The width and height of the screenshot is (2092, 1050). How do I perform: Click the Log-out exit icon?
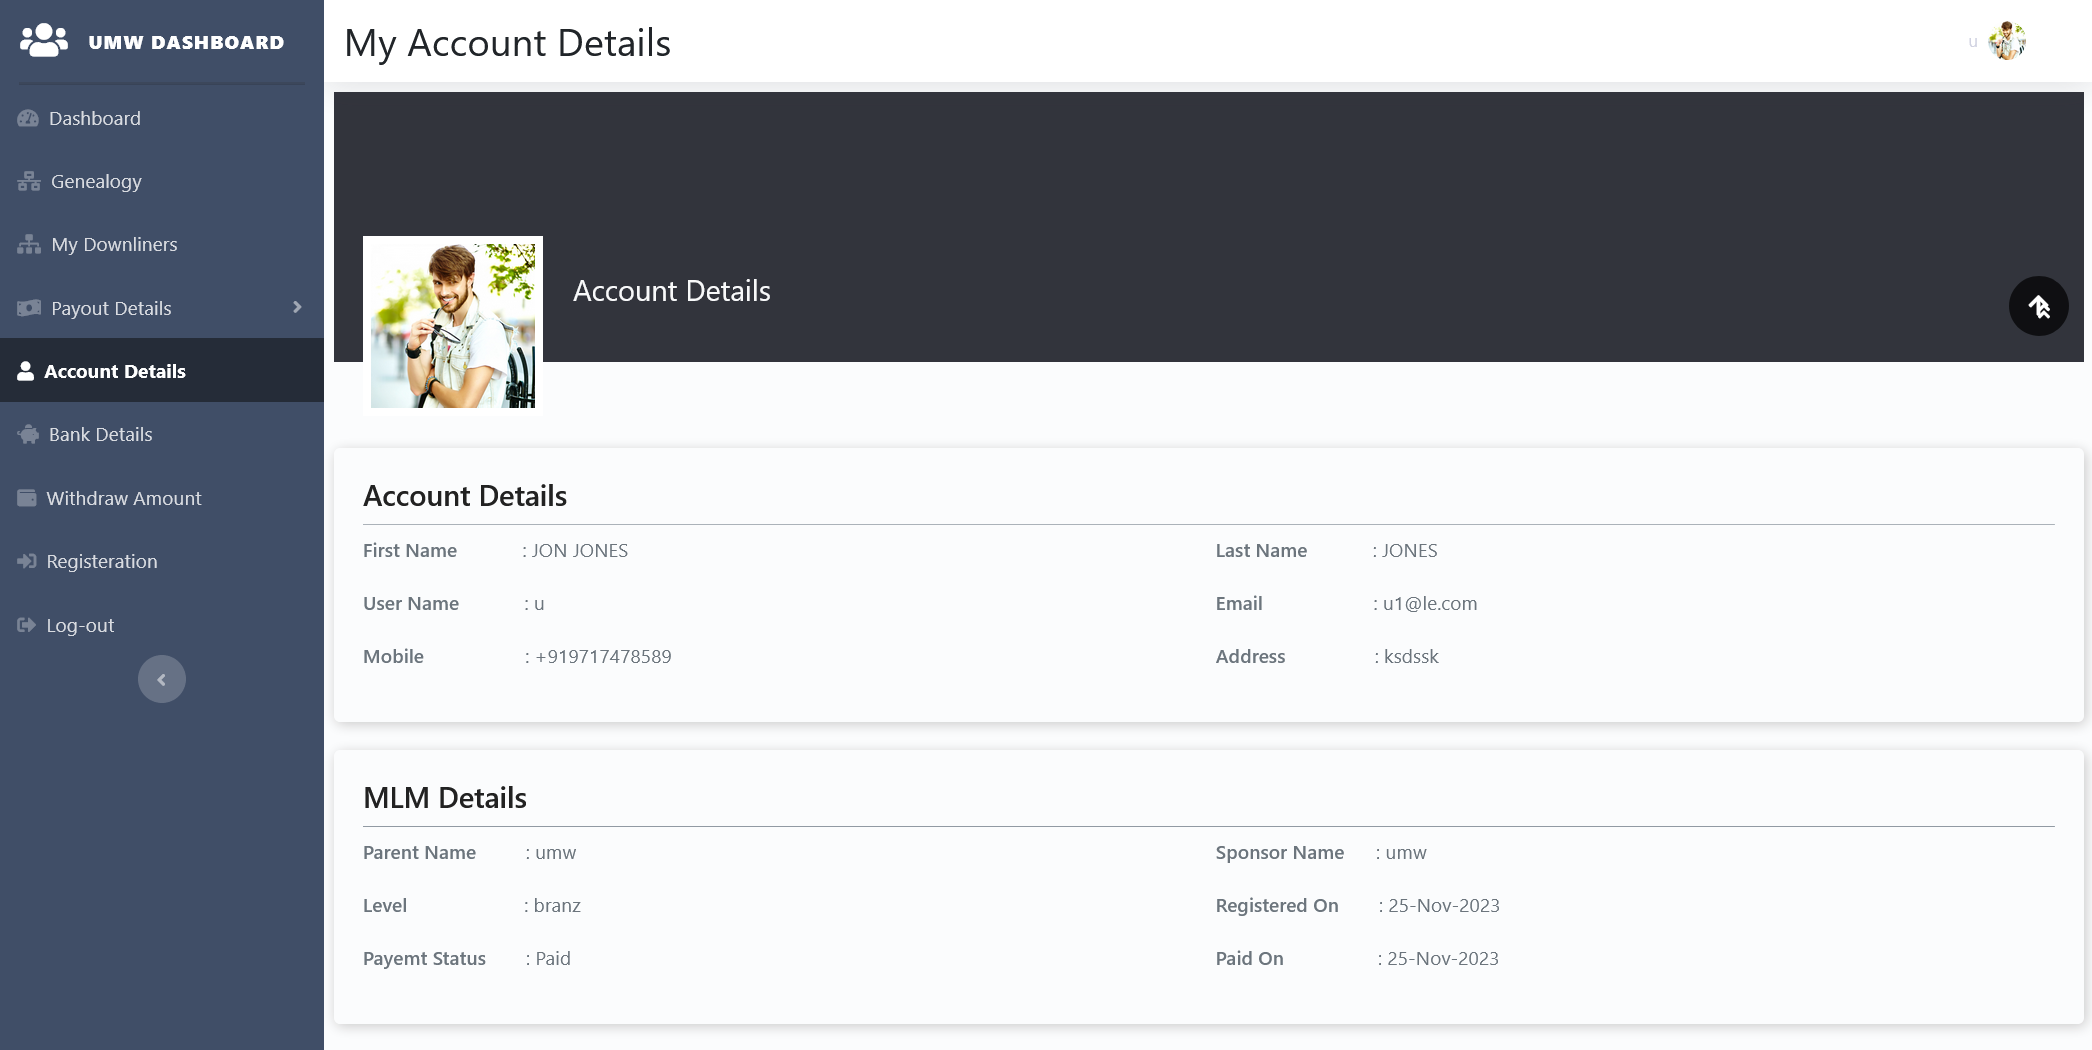[27, 626]
